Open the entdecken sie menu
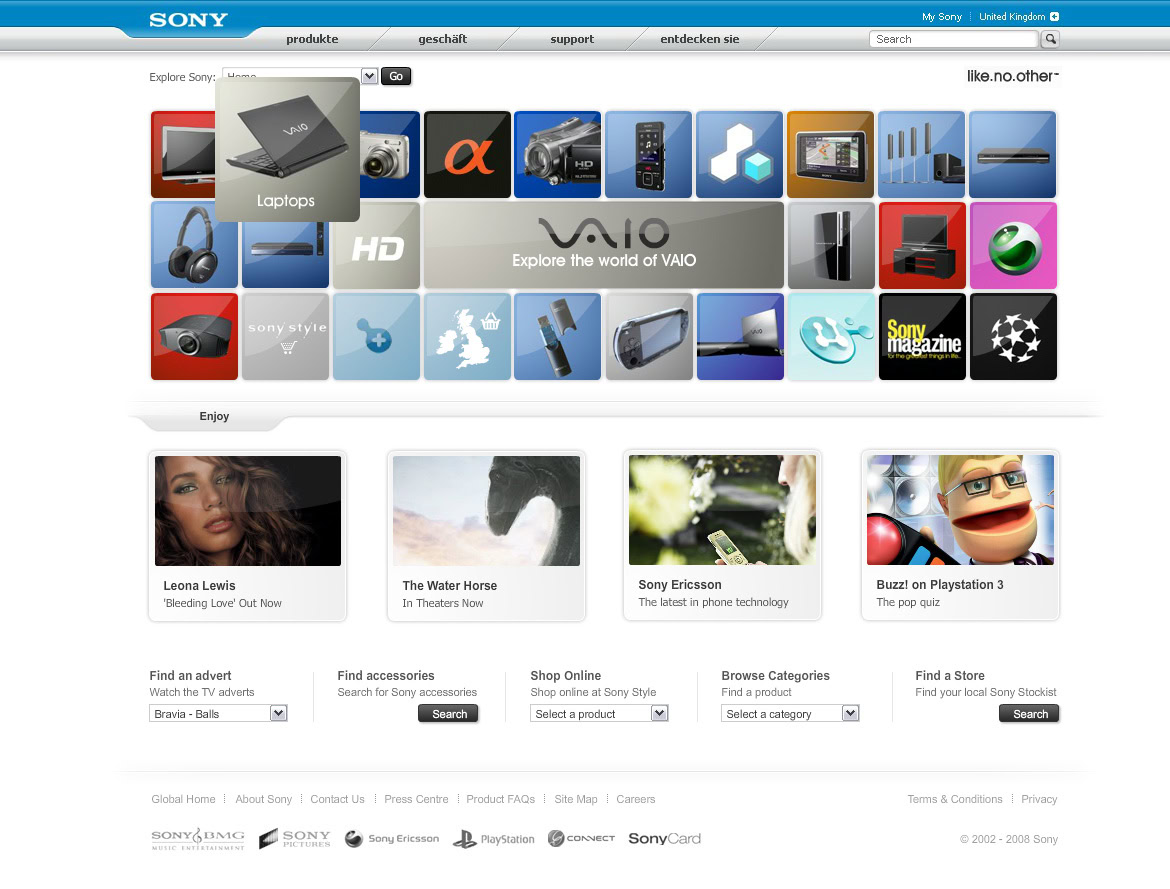This screenshot has height=889, width=1170. [x=700, y=39]
